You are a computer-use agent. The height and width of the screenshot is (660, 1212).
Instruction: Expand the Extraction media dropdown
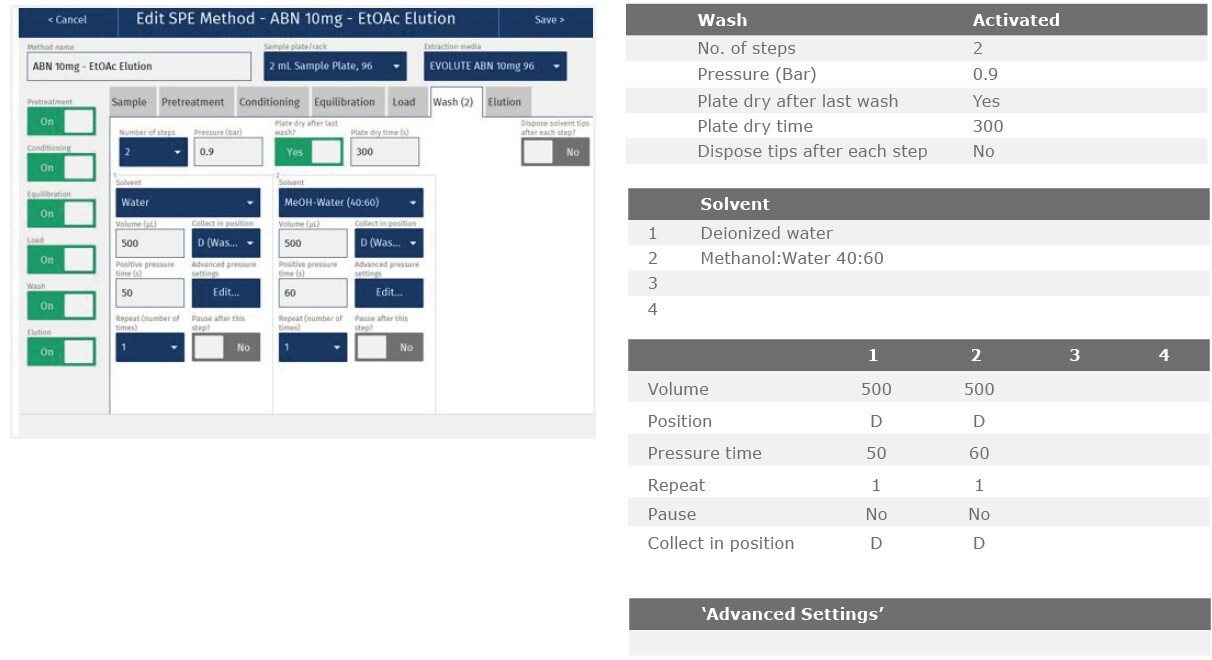coord(495,67)
